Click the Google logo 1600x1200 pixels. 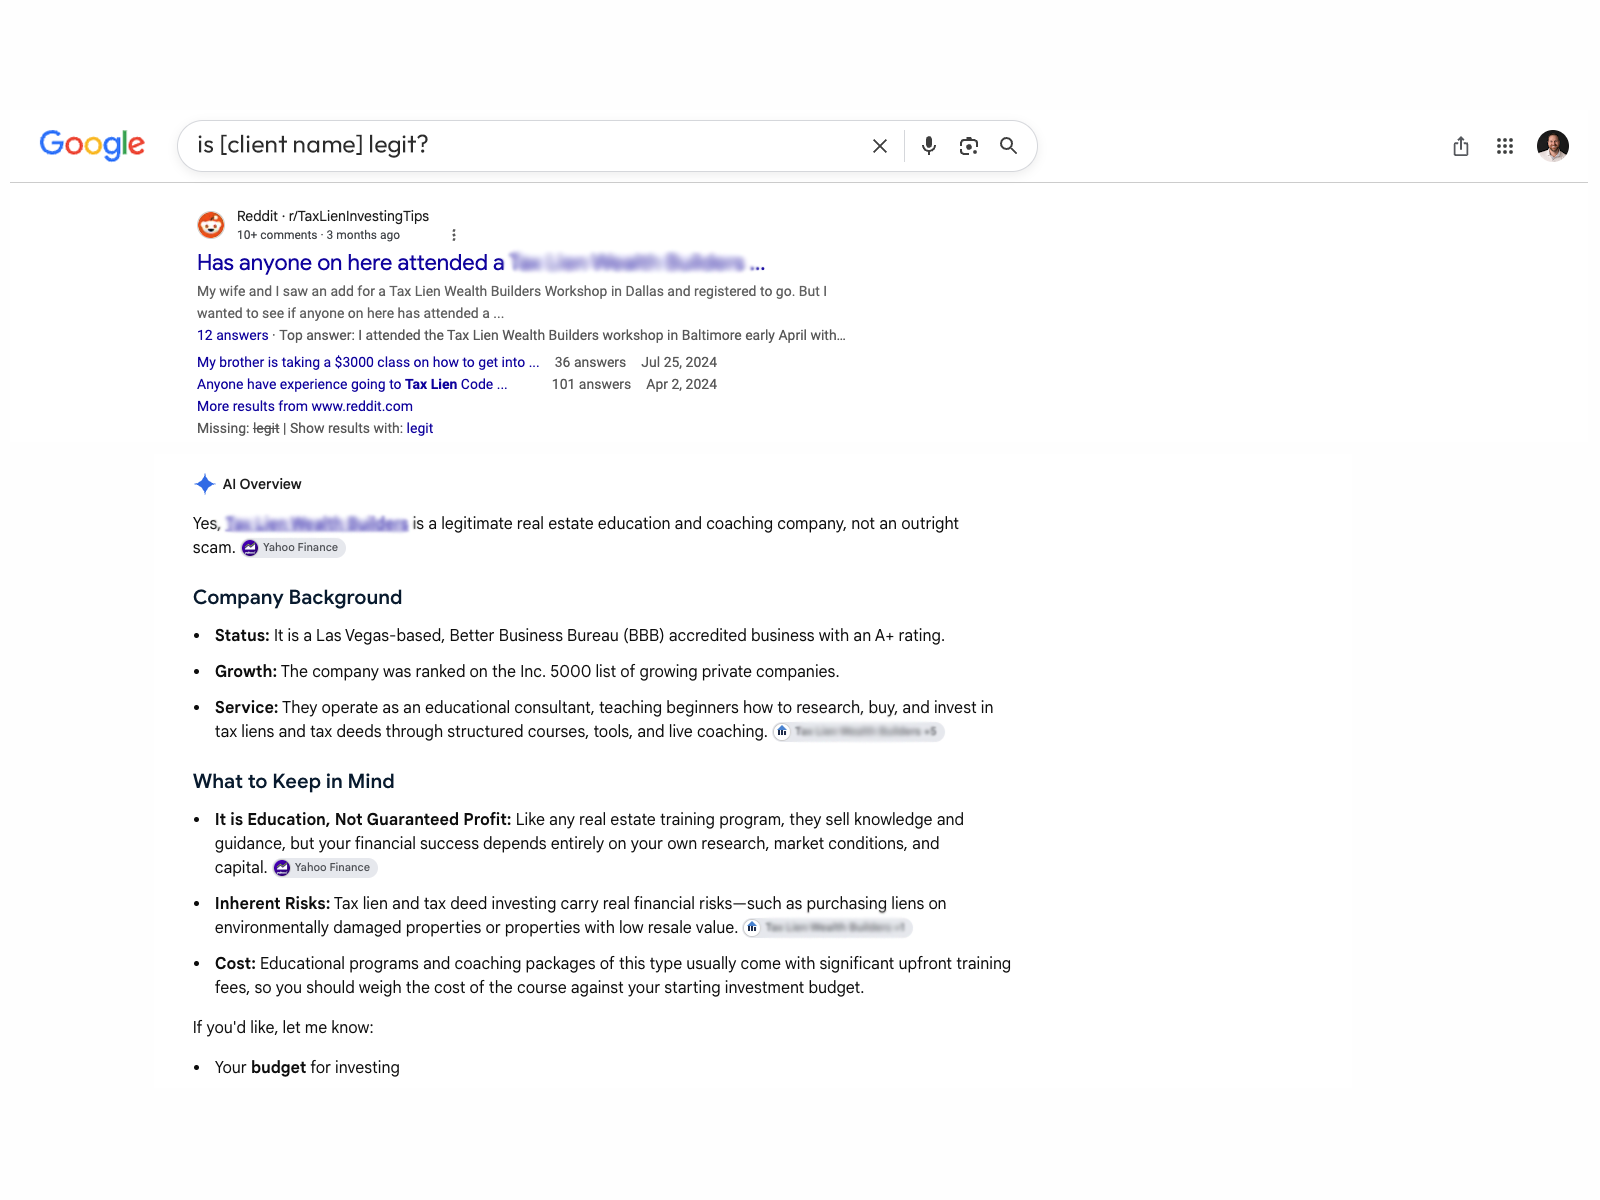tap(92, 145)
